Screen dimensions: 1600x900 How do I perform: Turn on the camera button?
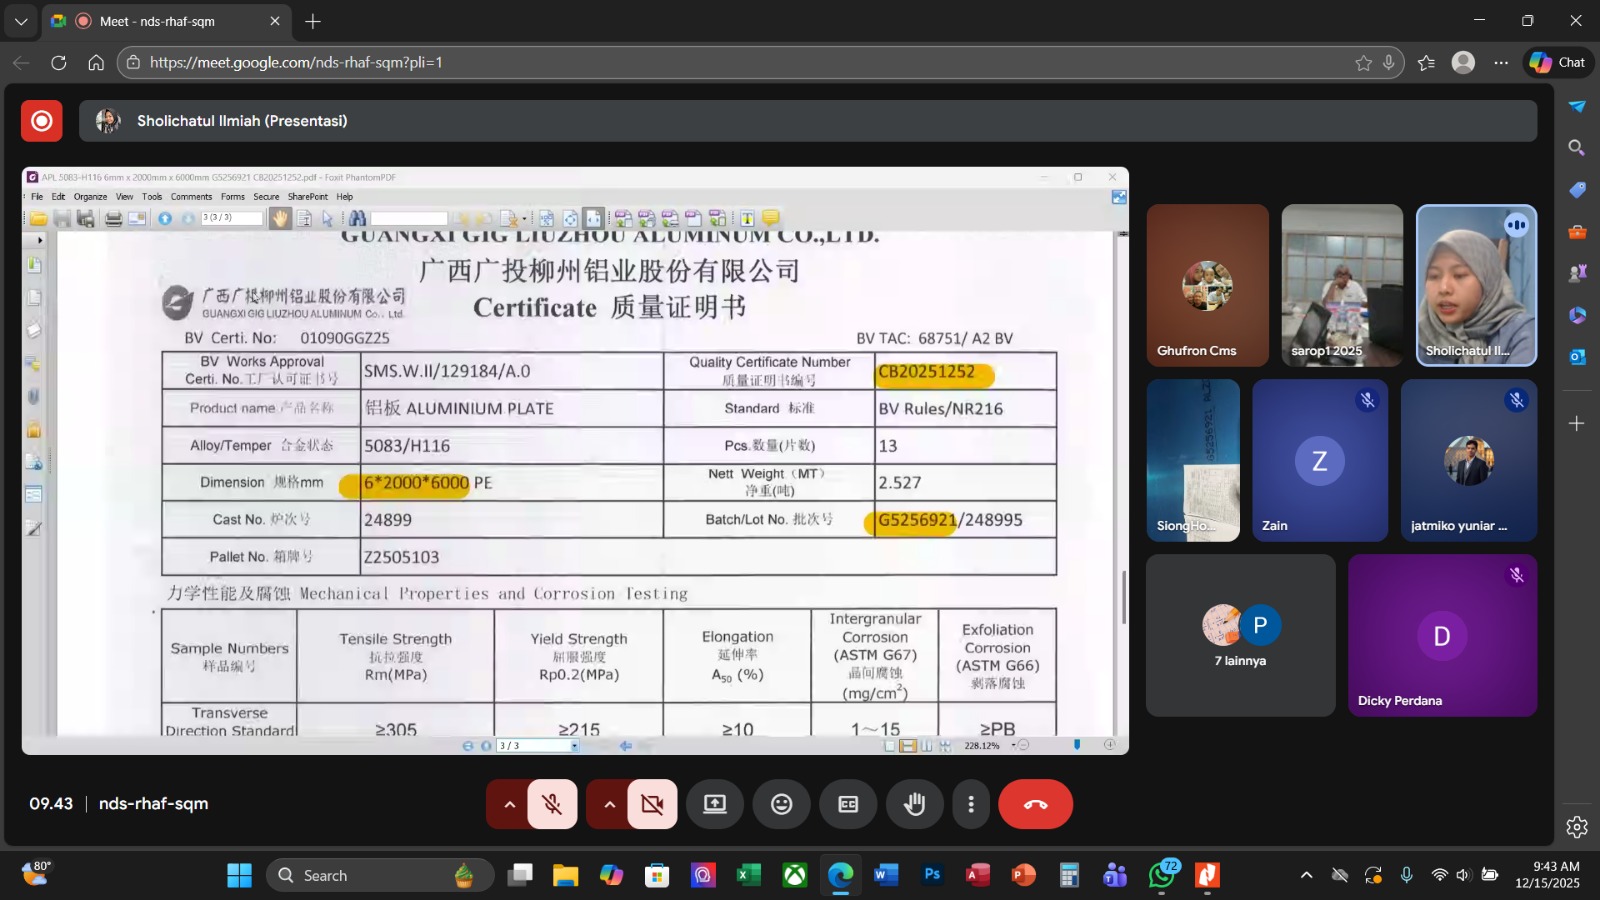click(652, 804)
